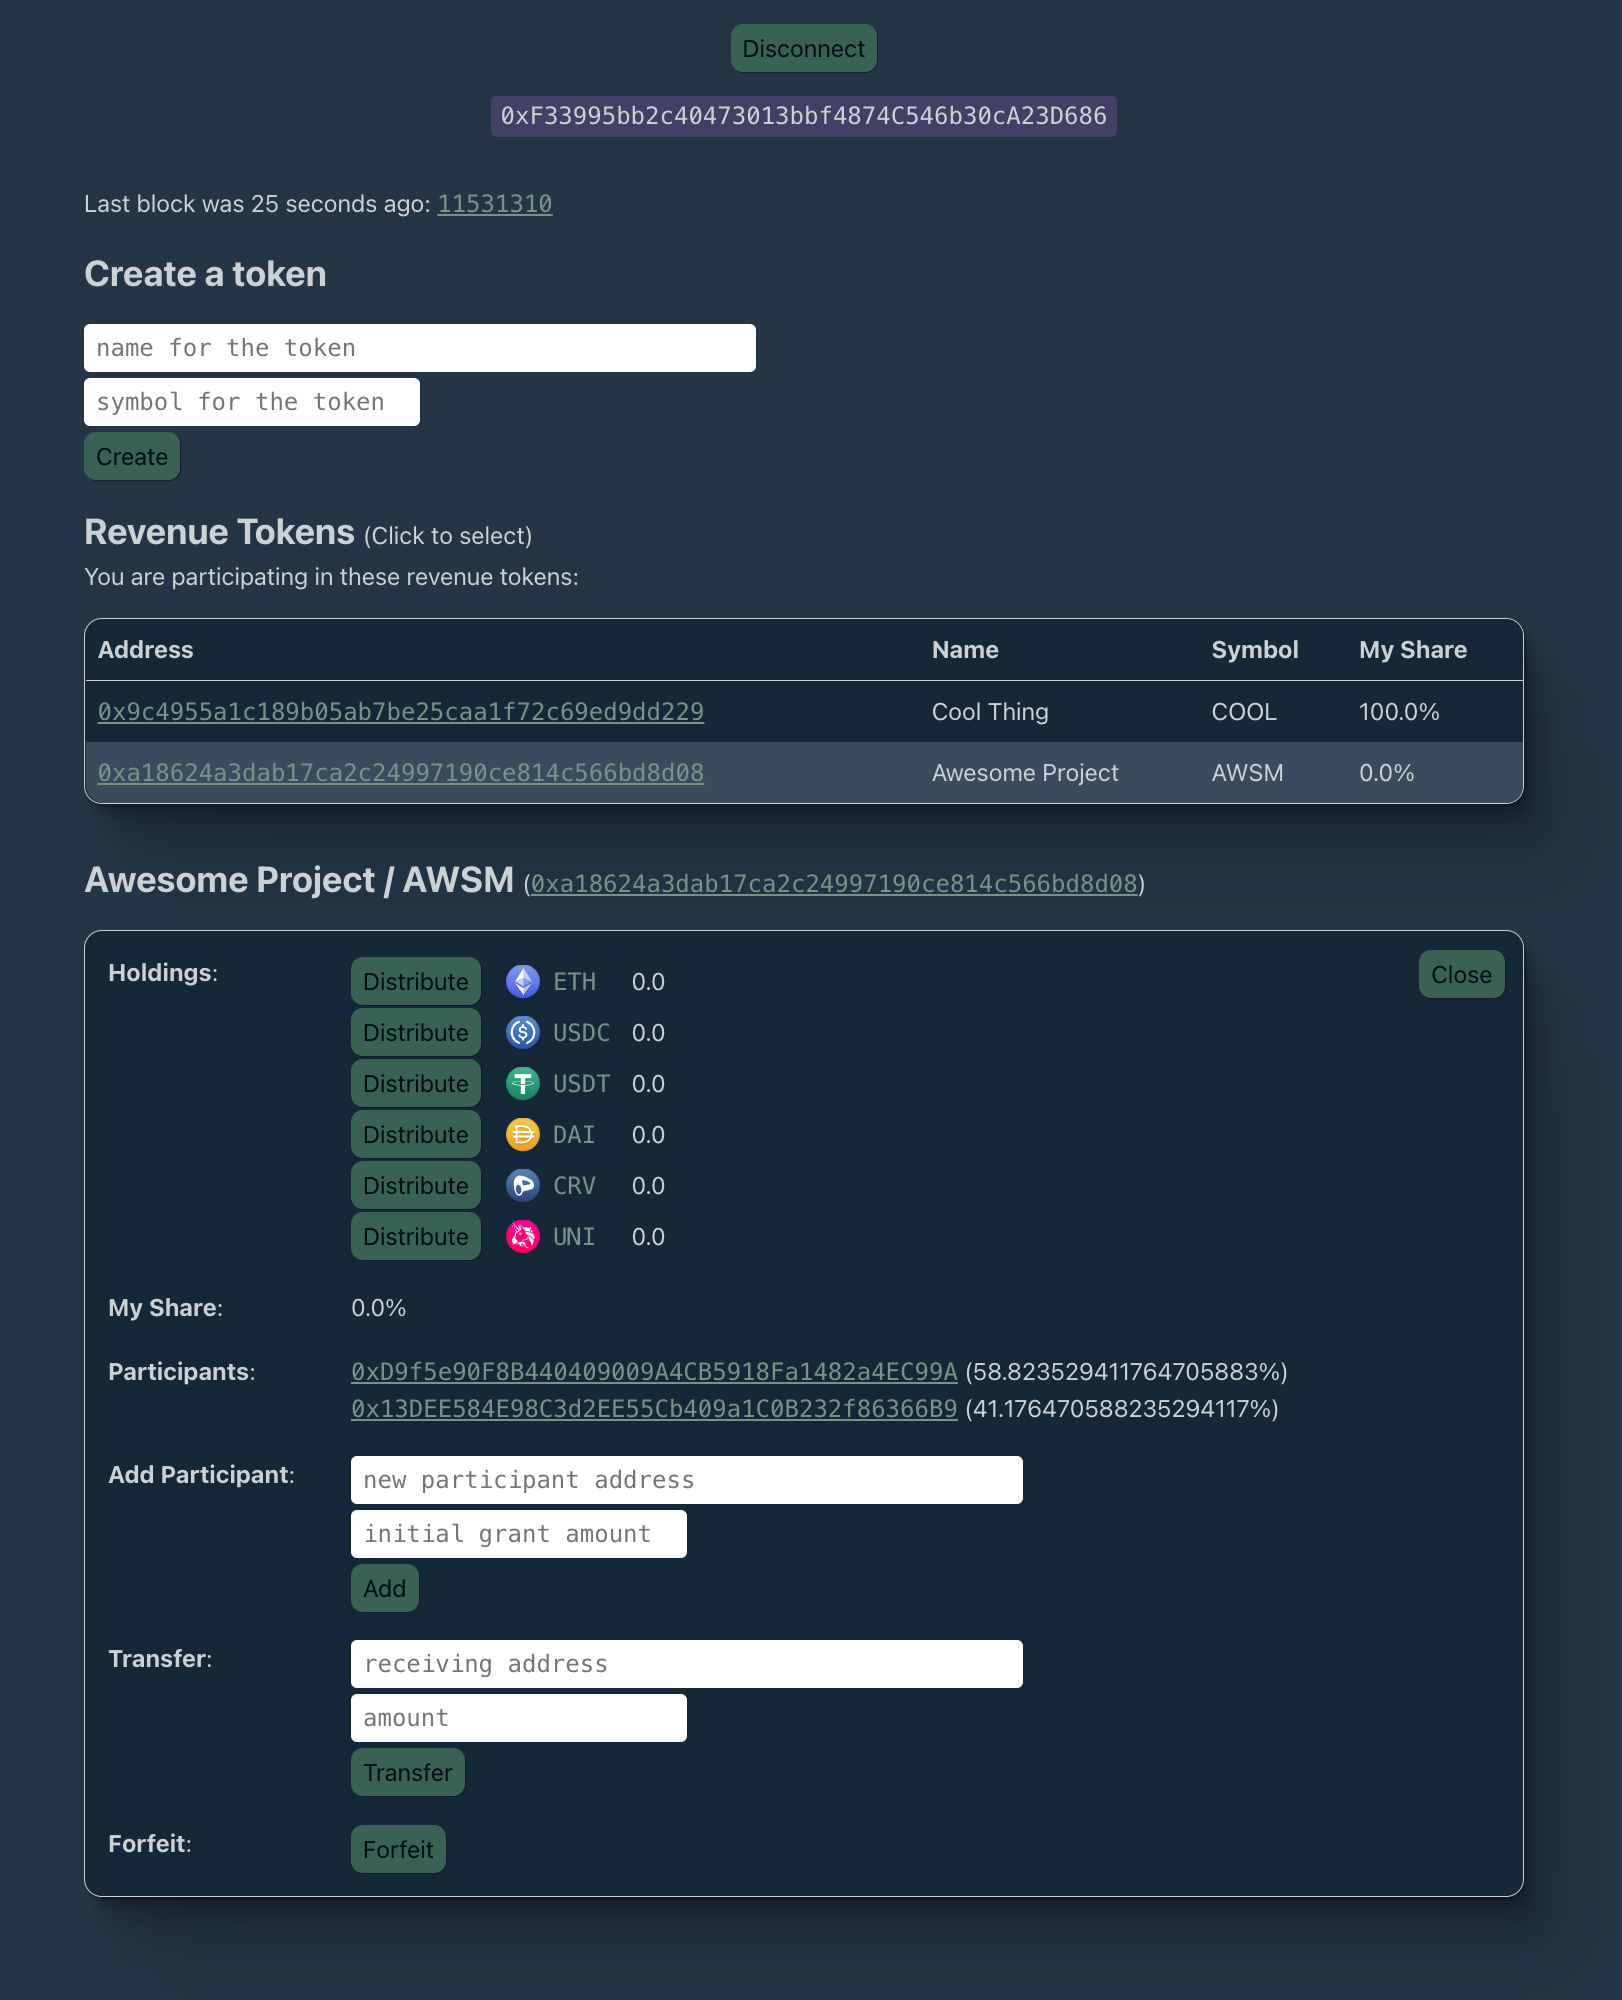Click the Transfer button

point(408,1773)
